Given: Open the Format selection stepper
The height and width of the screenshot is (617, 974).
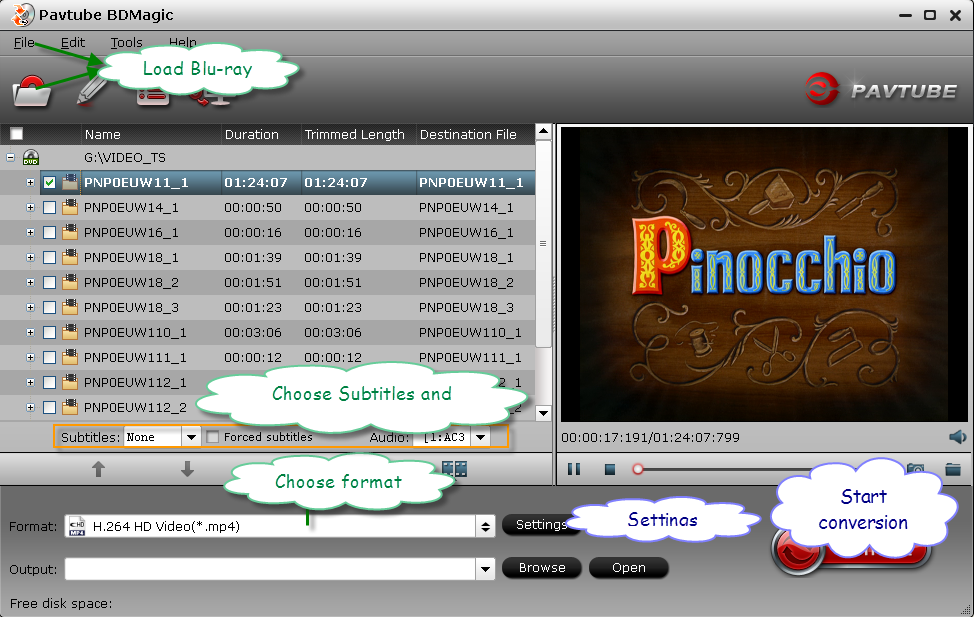Looking at the screenshot, I should click(485, 526).
